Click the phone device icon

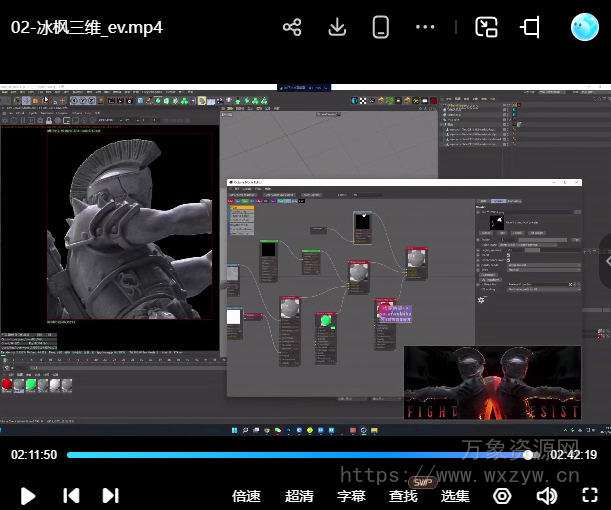(381, 27)
